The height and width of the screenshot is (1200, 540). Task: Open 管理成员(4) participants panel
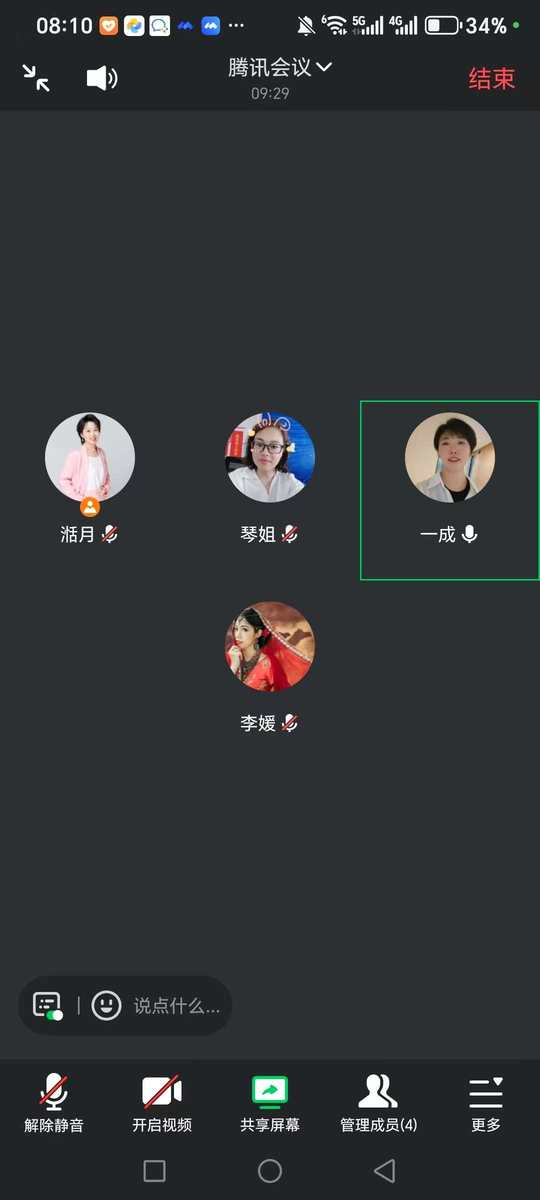pyautogui.click(x=378, y=1104)
